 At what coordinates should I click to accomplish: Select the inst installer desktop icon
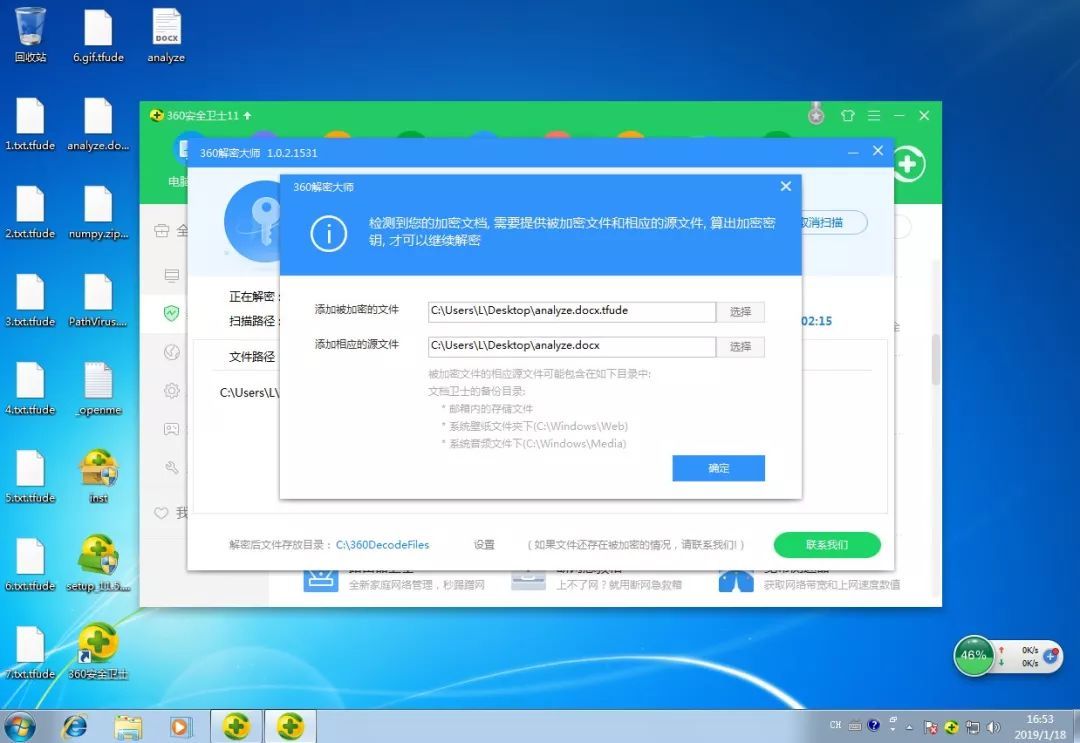click(x=98, y=476)
